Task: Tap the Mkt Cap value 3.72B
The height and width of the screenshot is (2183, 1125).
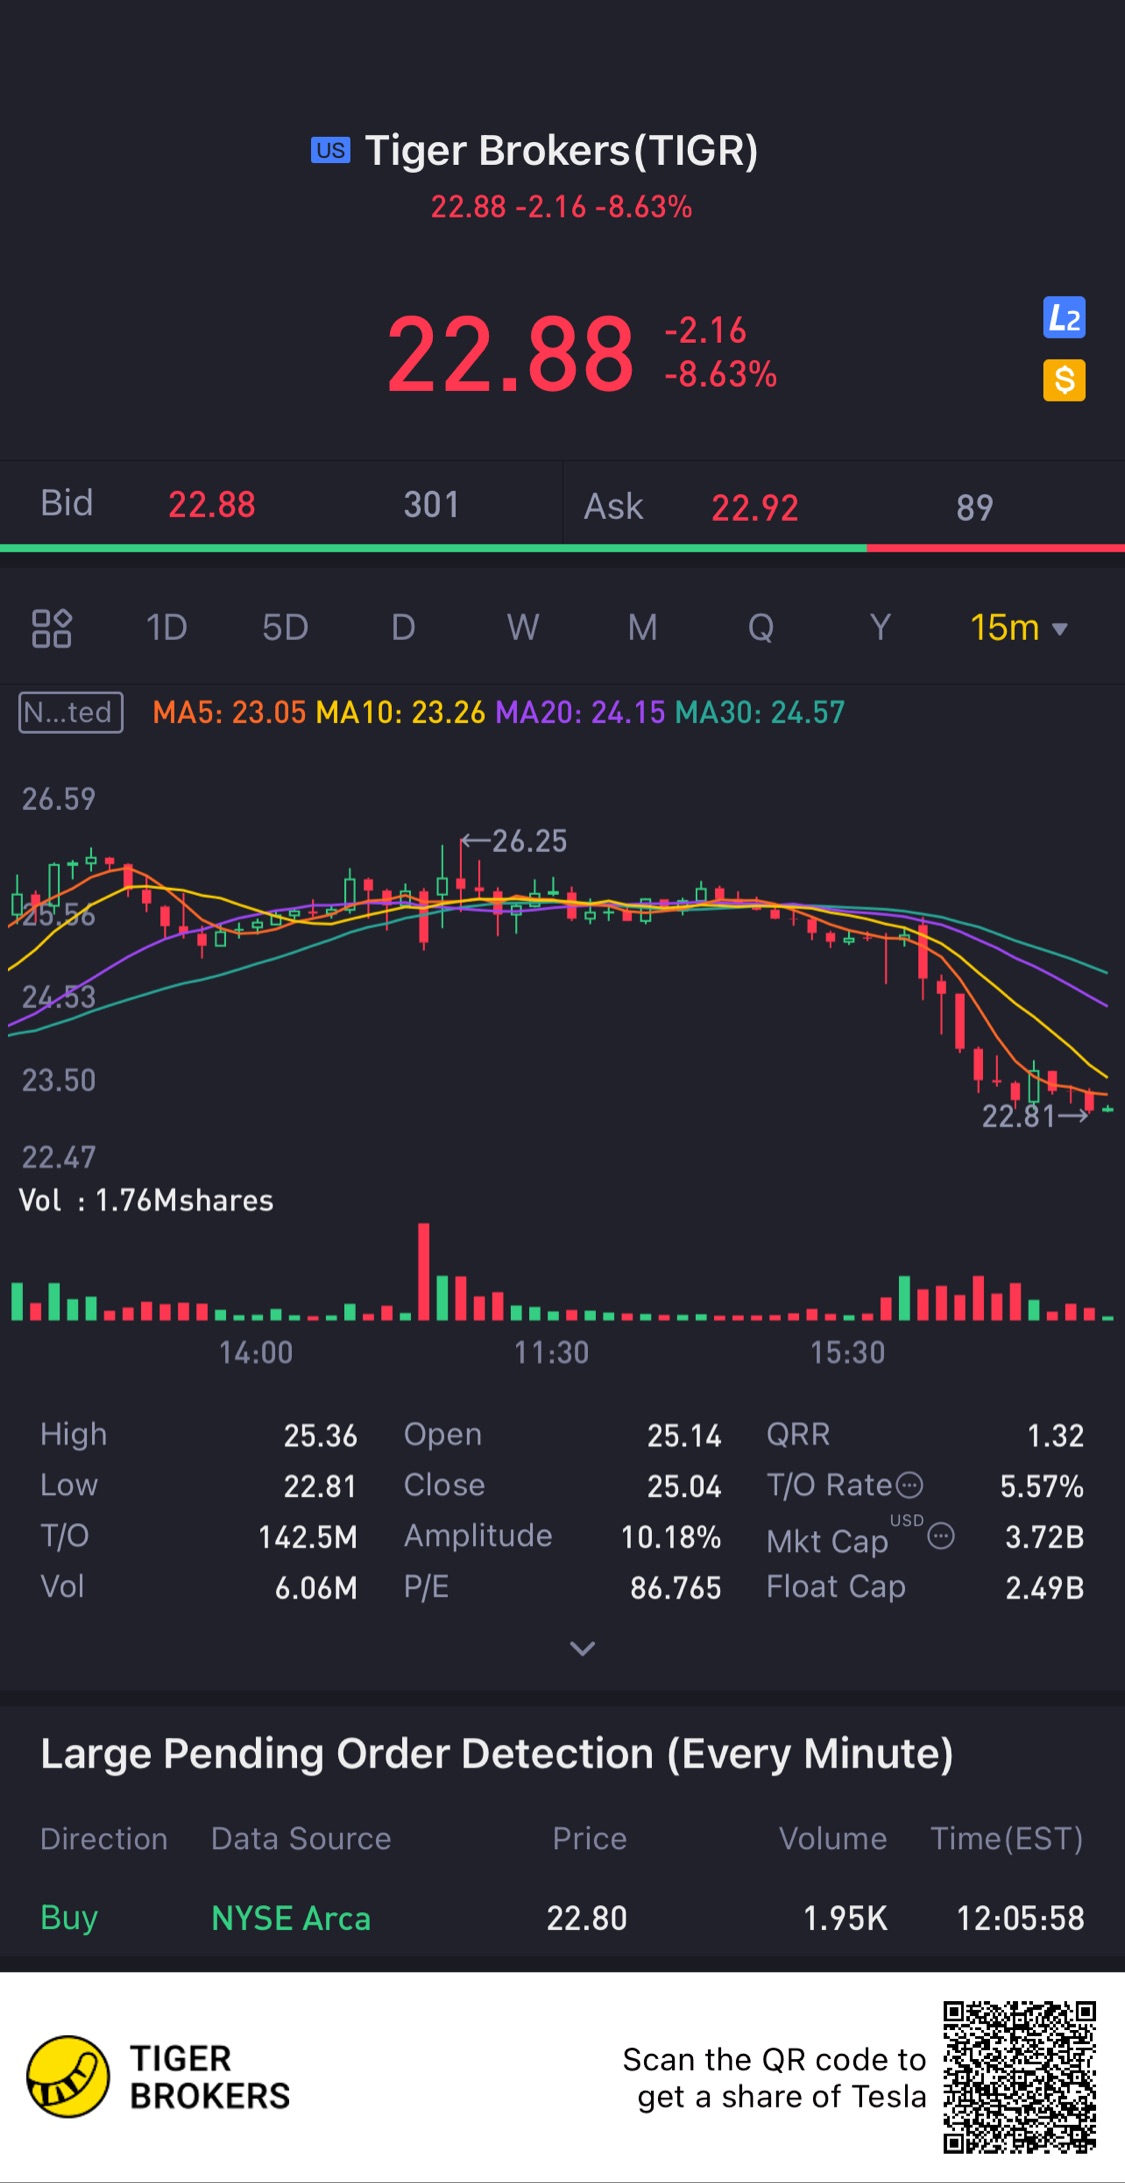Action: [1045, 1537]
